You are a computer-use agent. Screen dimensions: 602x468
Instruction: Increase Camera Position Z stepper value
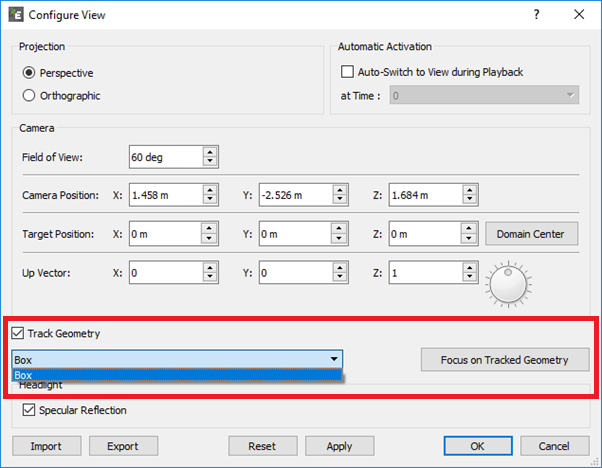[x=469, y=191]
